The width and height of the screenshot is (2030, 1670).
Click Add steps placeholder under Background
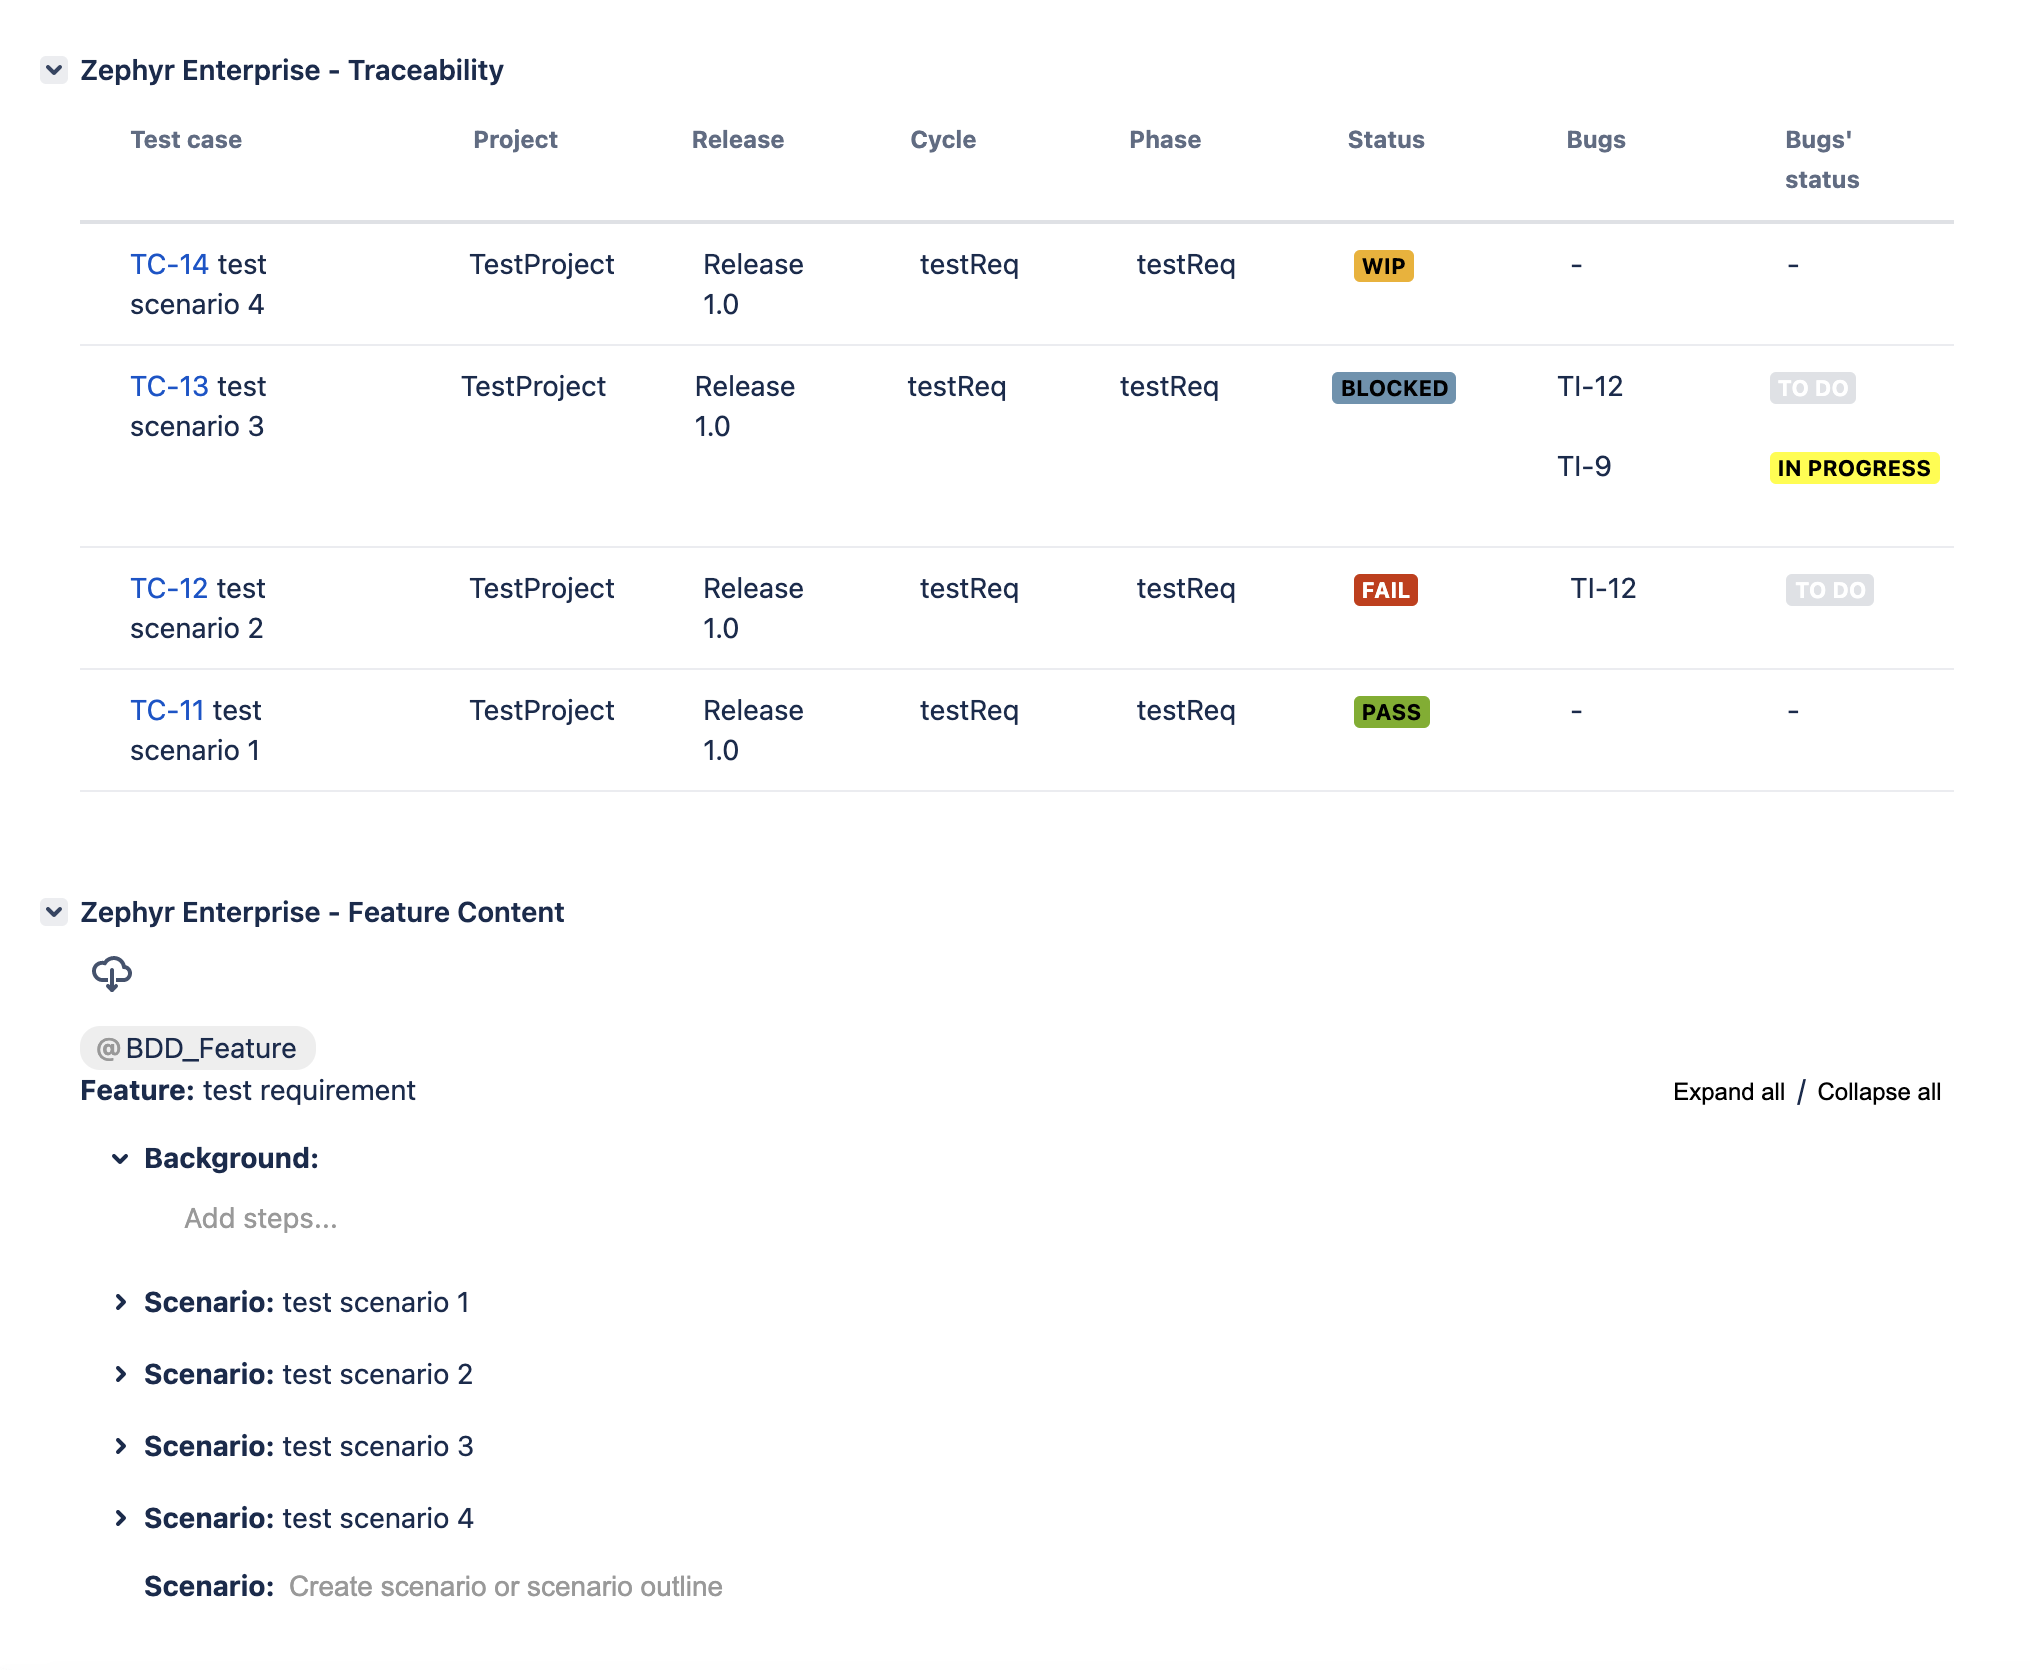coord(260,1218)
